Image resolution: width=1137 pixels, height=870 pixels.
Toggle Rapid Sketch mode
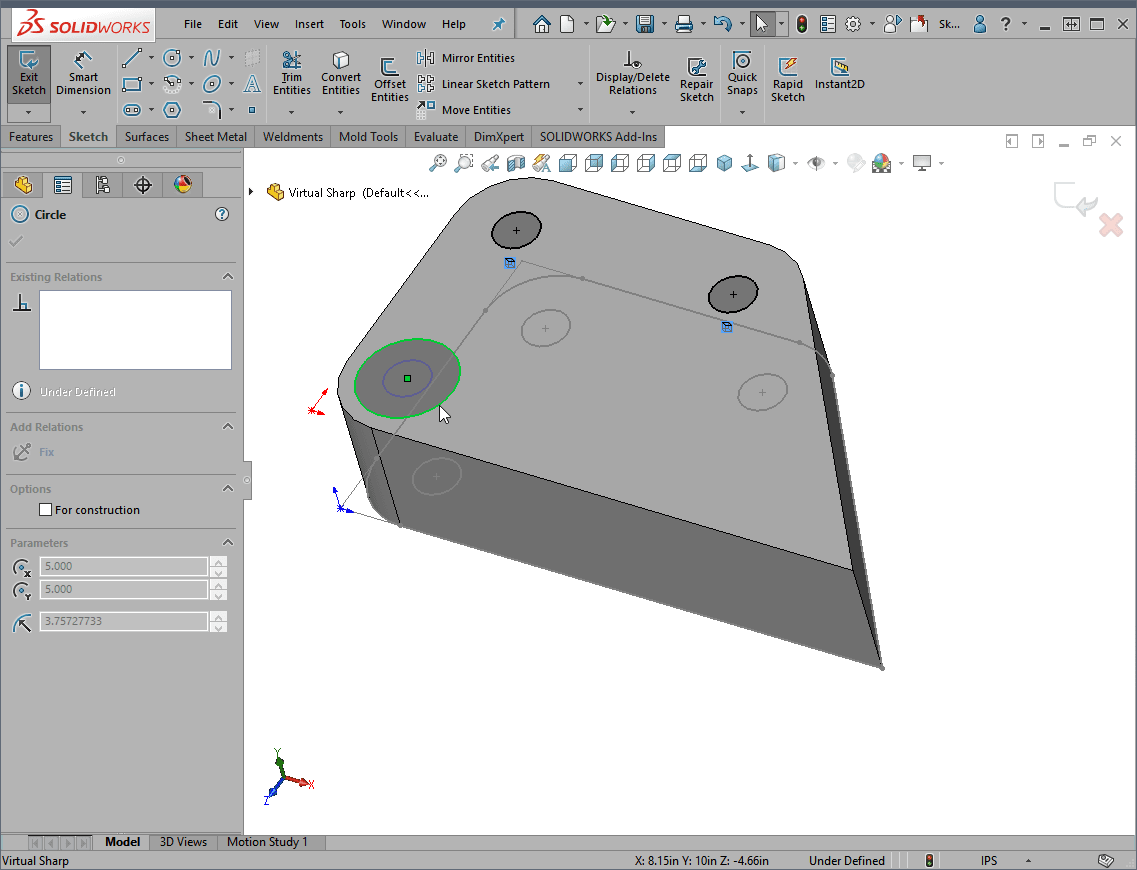[x=787, y=80]
